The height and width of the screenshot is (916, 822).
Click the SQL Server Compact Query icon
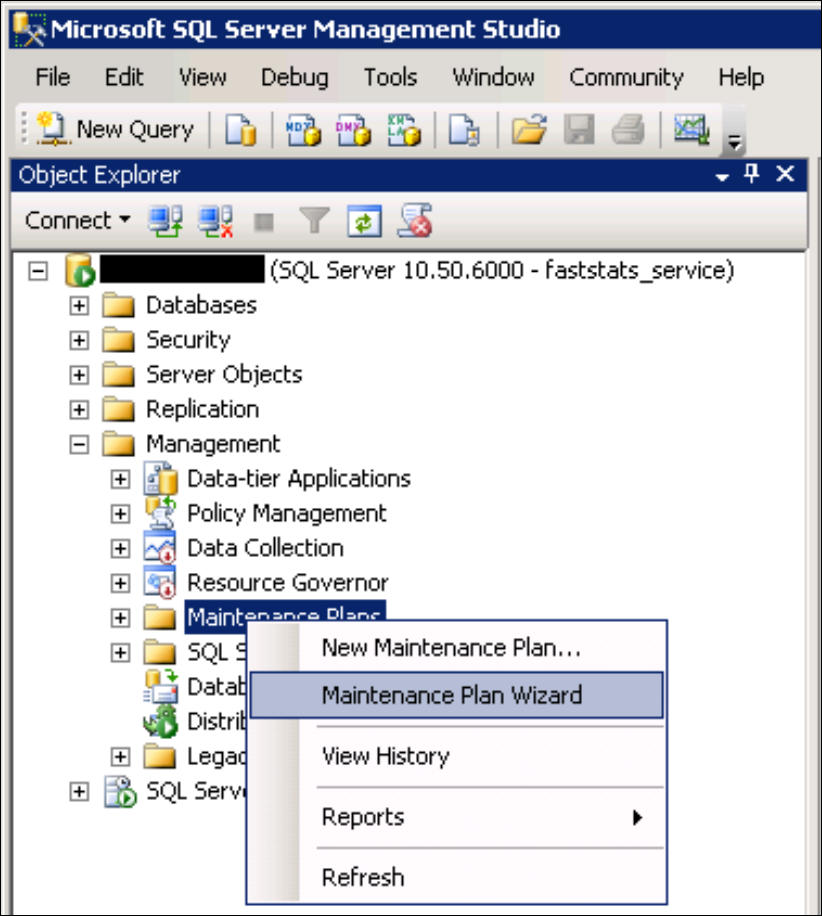click(x=464, y=129)
